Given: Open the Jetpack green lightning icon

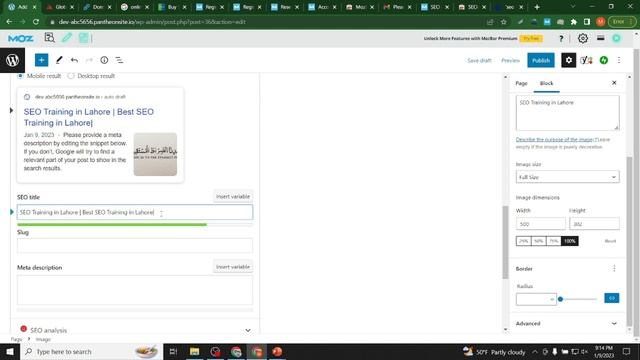Looking at the screenshot, I should pyautogui.click(x=604, y=60).
